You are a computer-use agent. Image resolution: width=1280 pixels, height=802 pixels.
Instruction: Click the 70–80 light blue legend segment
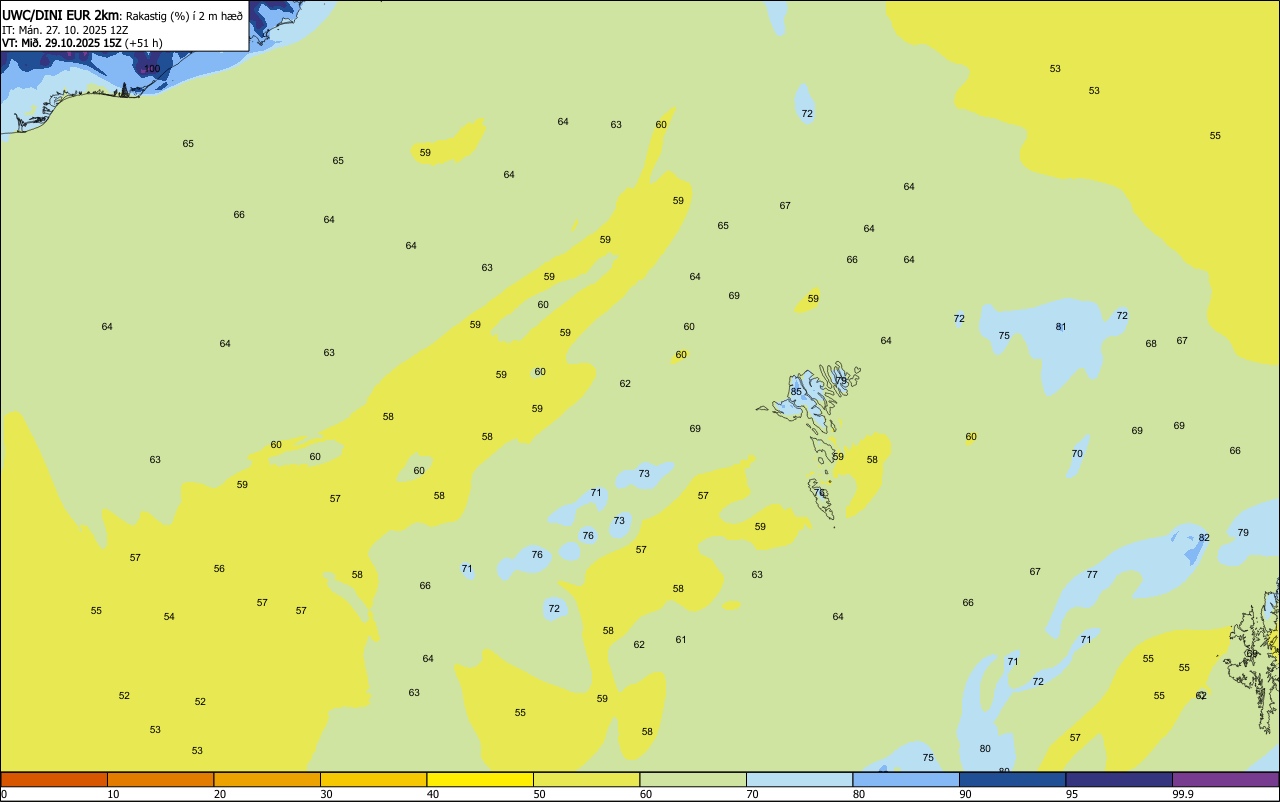tap(799, 779)
